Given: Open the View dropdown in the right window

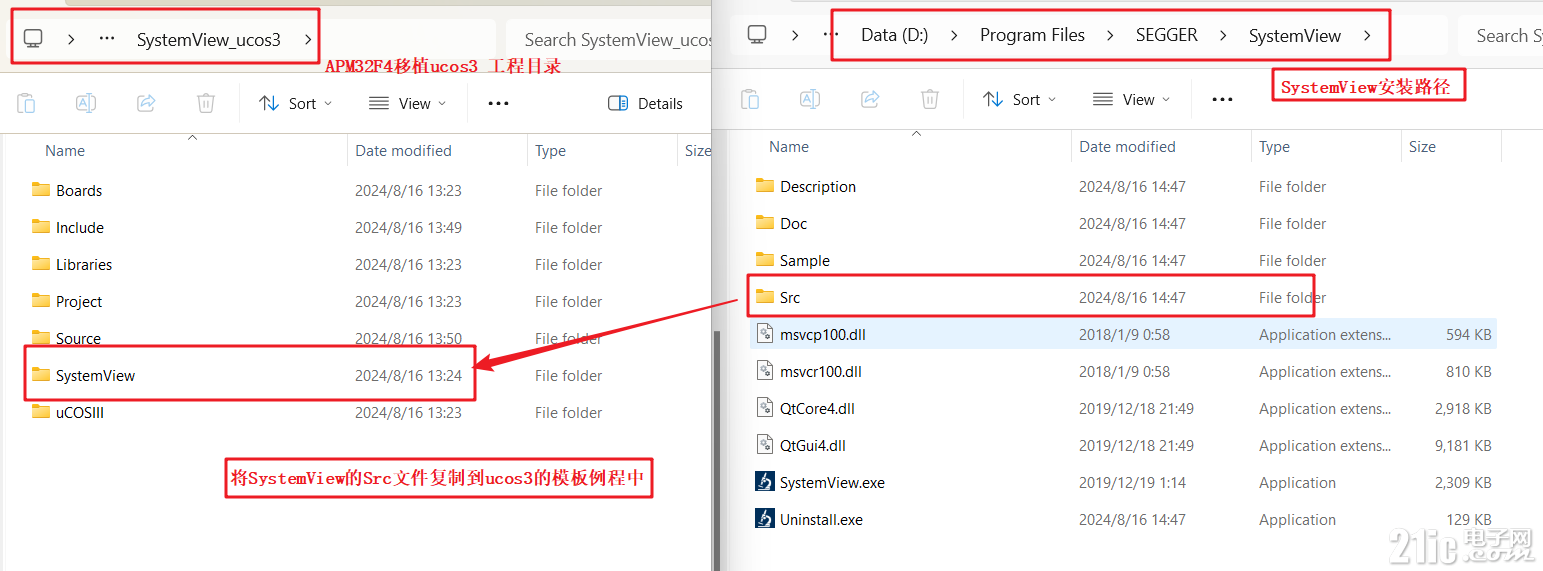Looking at the screenshot, I should click(x=1131, y=99).
